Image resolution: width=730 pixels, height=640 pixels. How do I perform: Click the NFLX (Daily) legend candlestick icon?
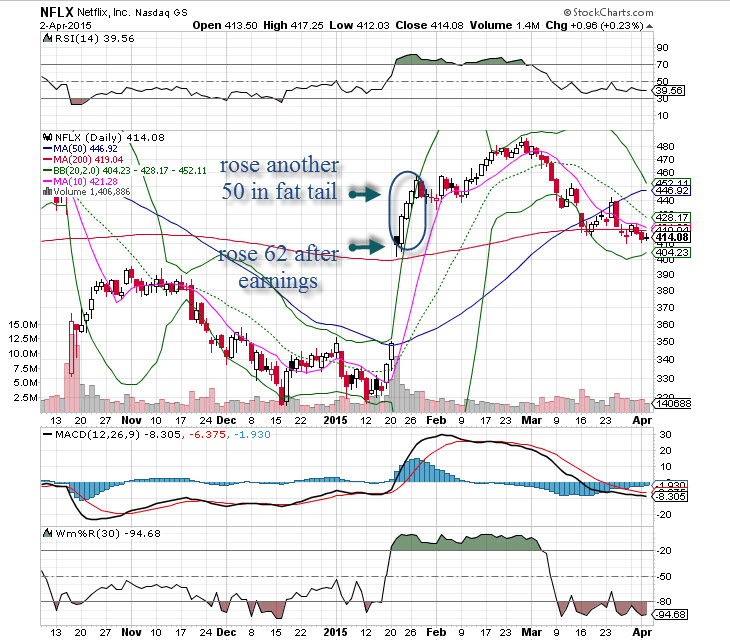pos(46,136)
